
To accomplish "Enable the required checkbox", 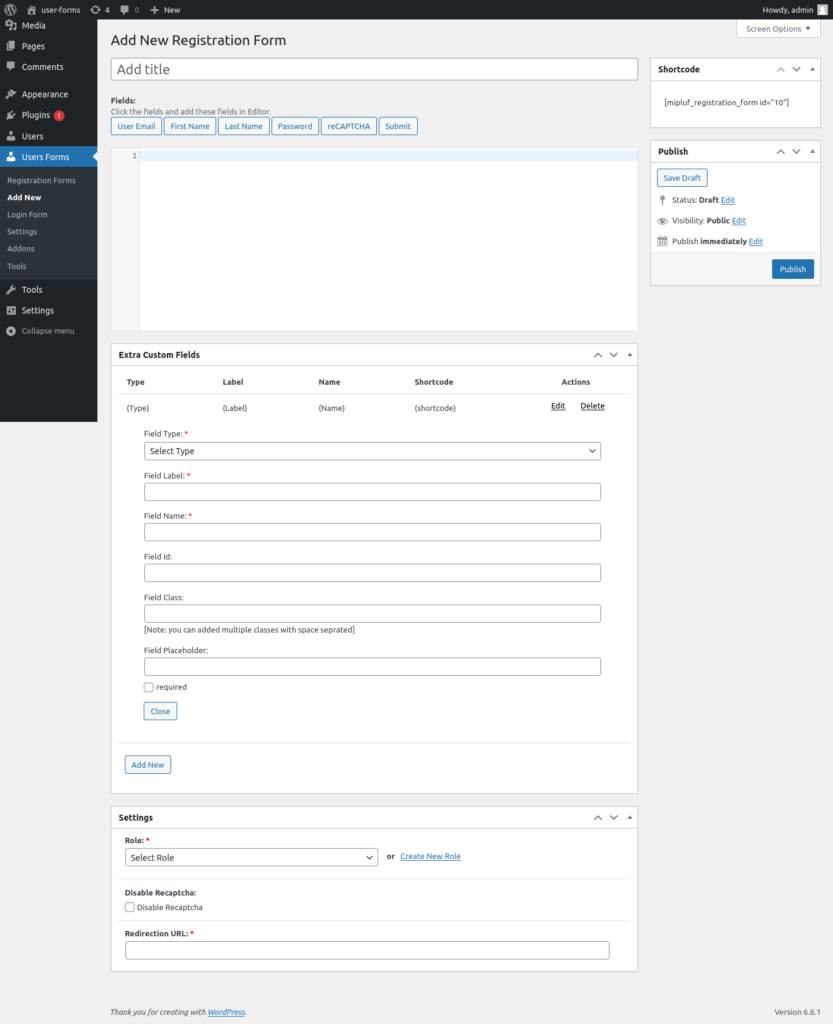I will pos(149,687).
